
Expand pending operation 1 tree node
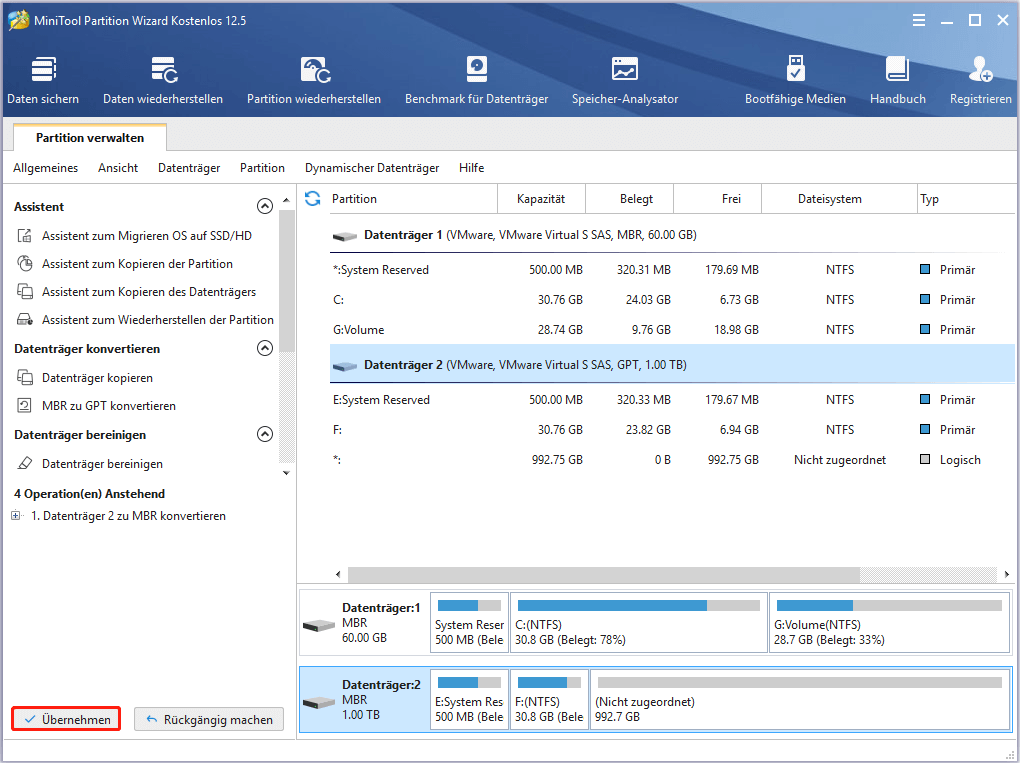coord(16,515)
